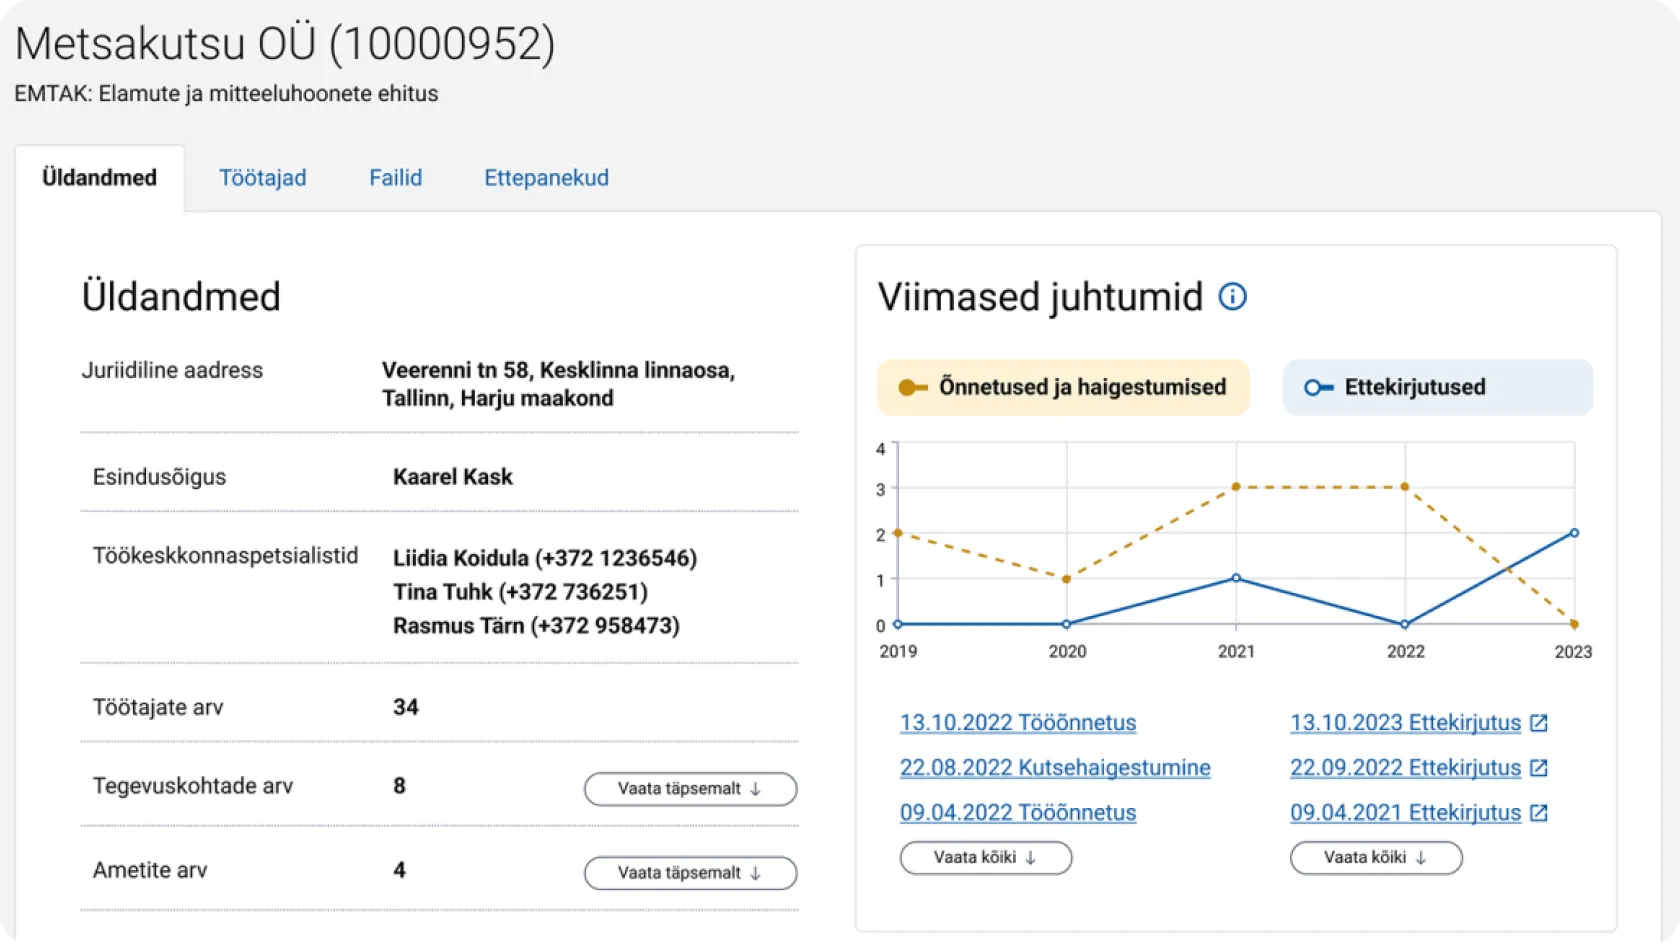Expand all accidents via Vaata kõiki under Tööõnnetus
The width and height of the screenshot is (1680, 945).
[985, 858]
